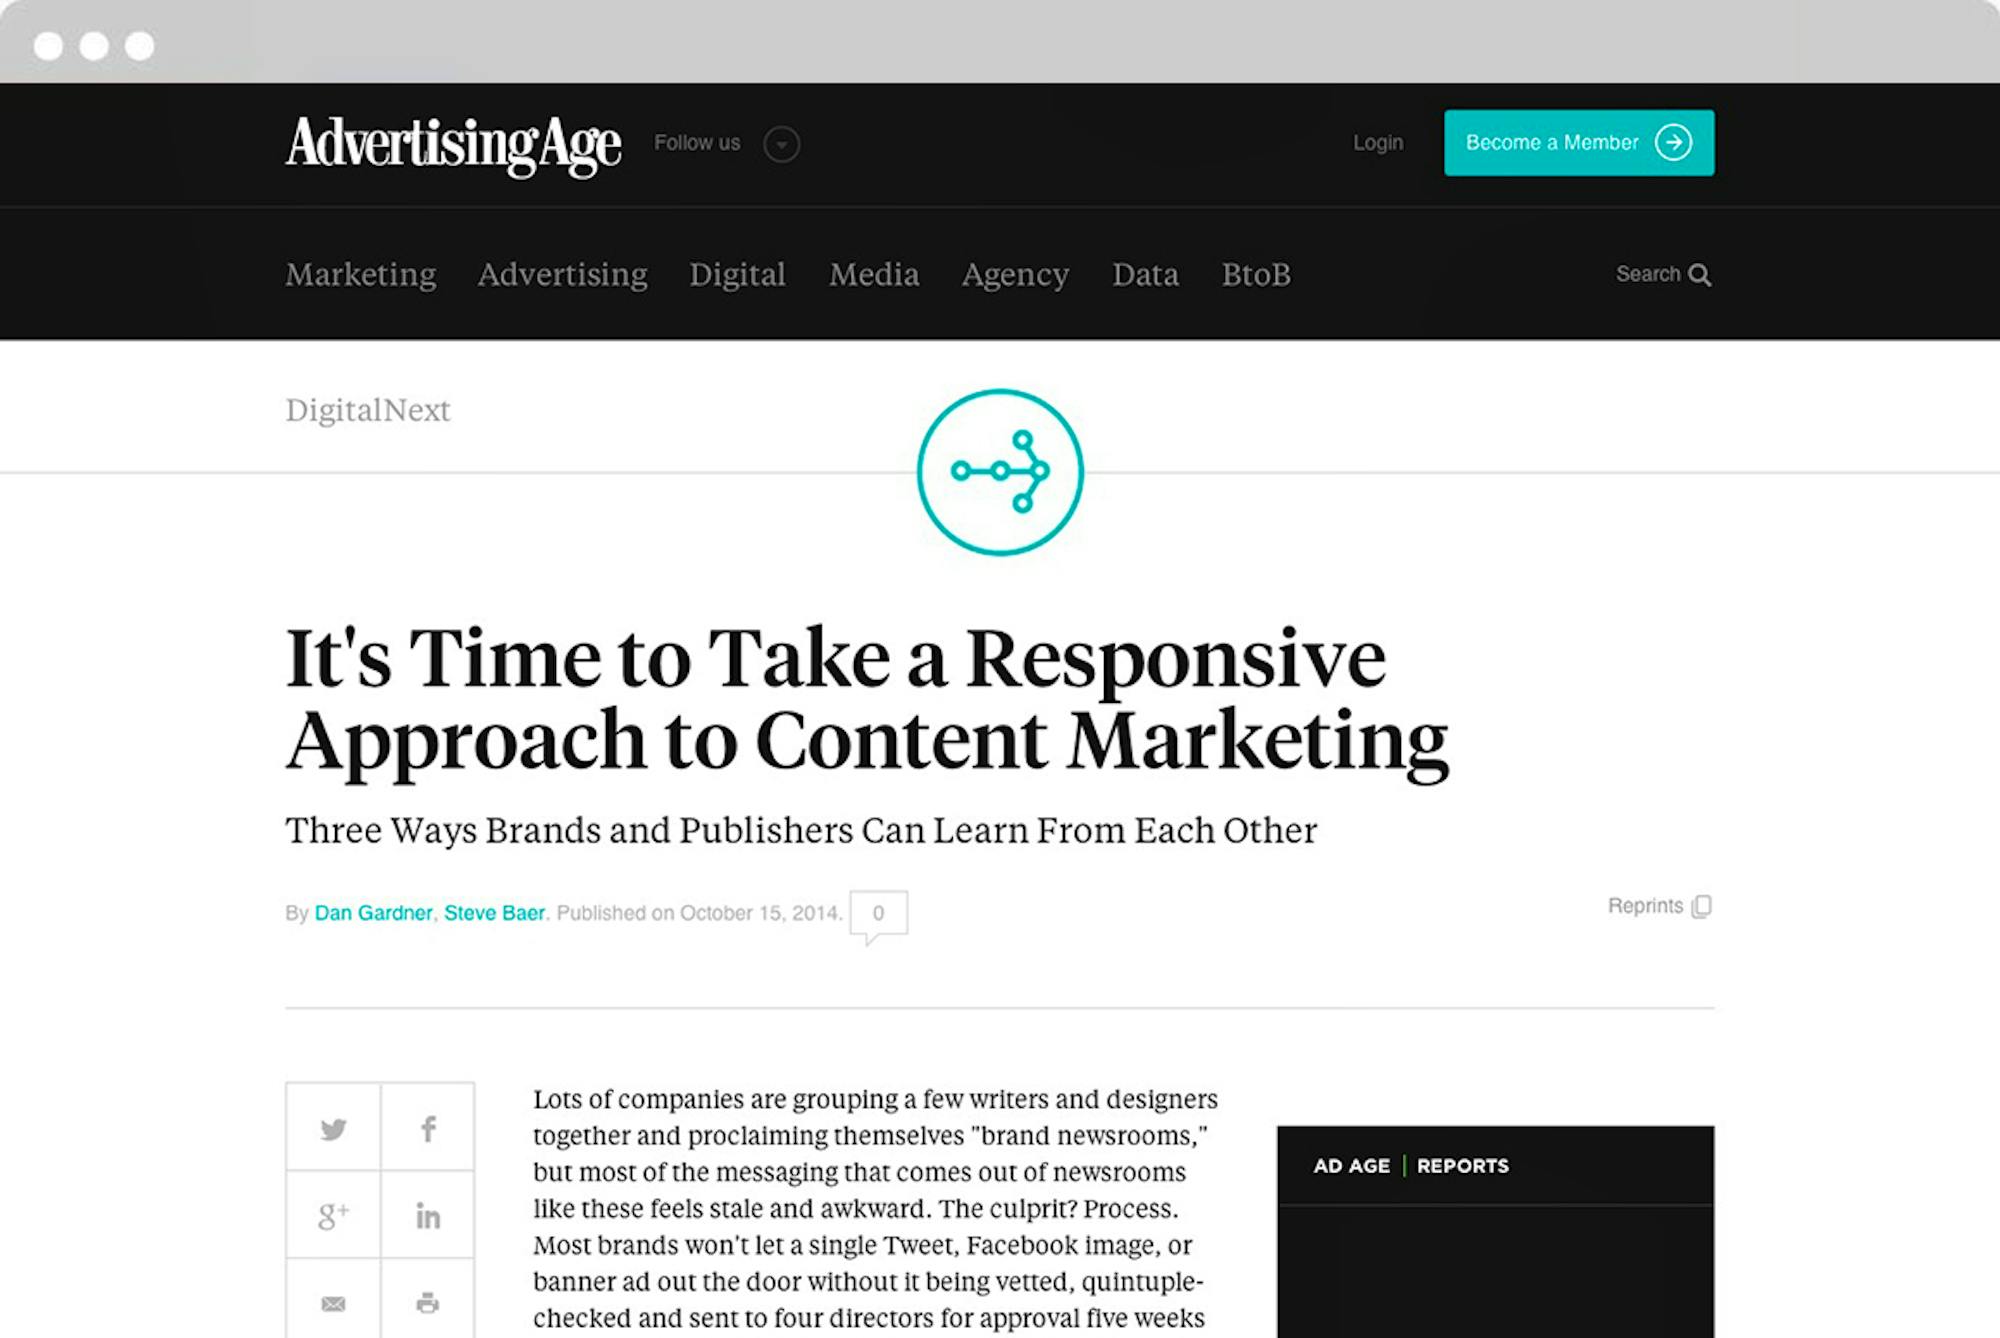This screenshot has height=1338, width=2000.
Task: Share article via Twitter icon
Action: coord(333,1129)
